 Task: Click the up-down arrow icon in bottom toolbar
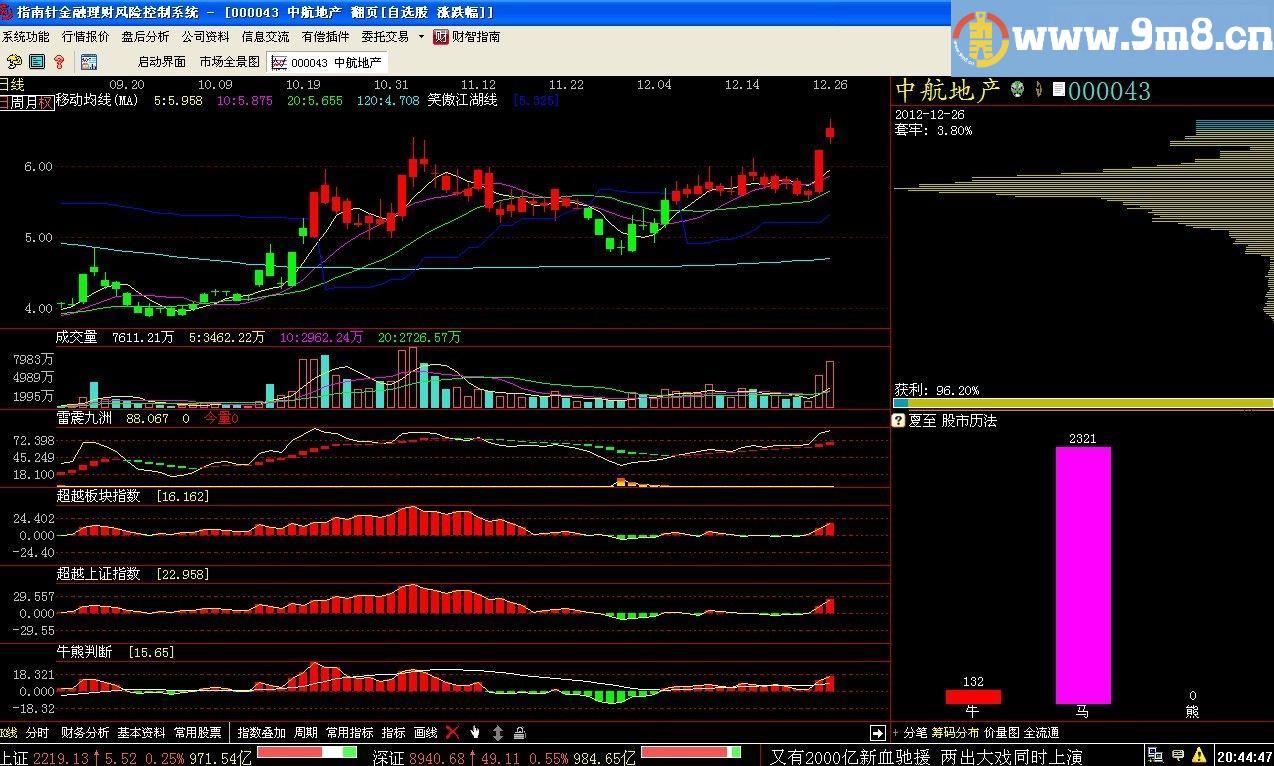coord(498,733)
